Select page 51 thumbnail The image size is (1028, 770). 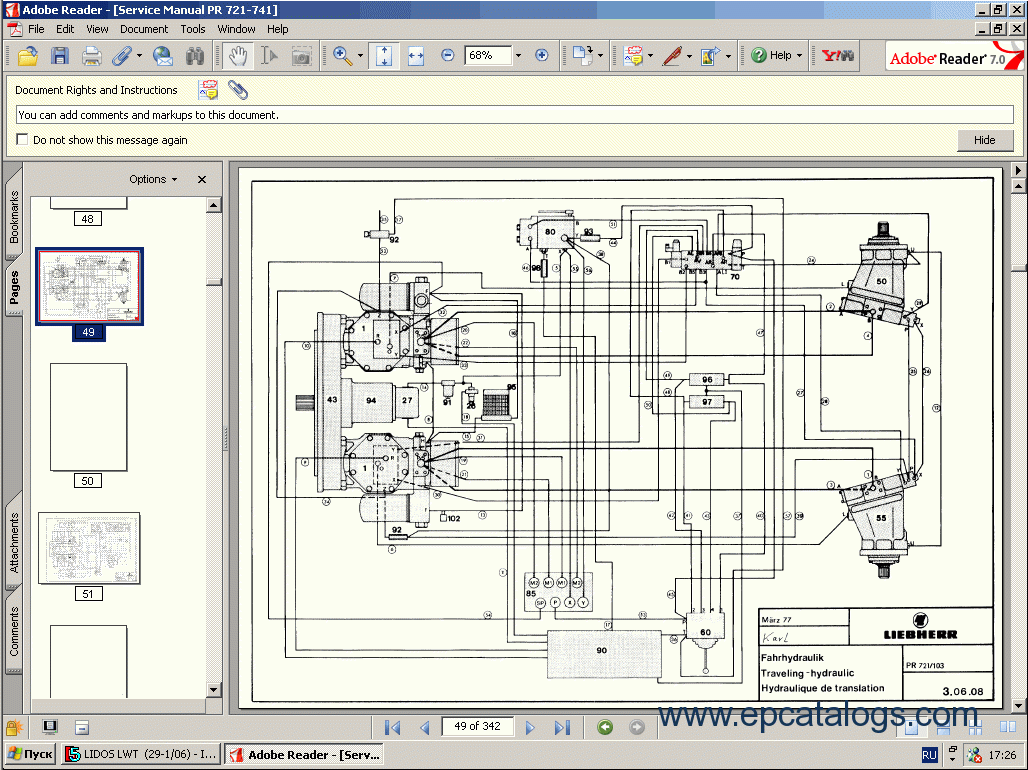(x=89, y=548)
